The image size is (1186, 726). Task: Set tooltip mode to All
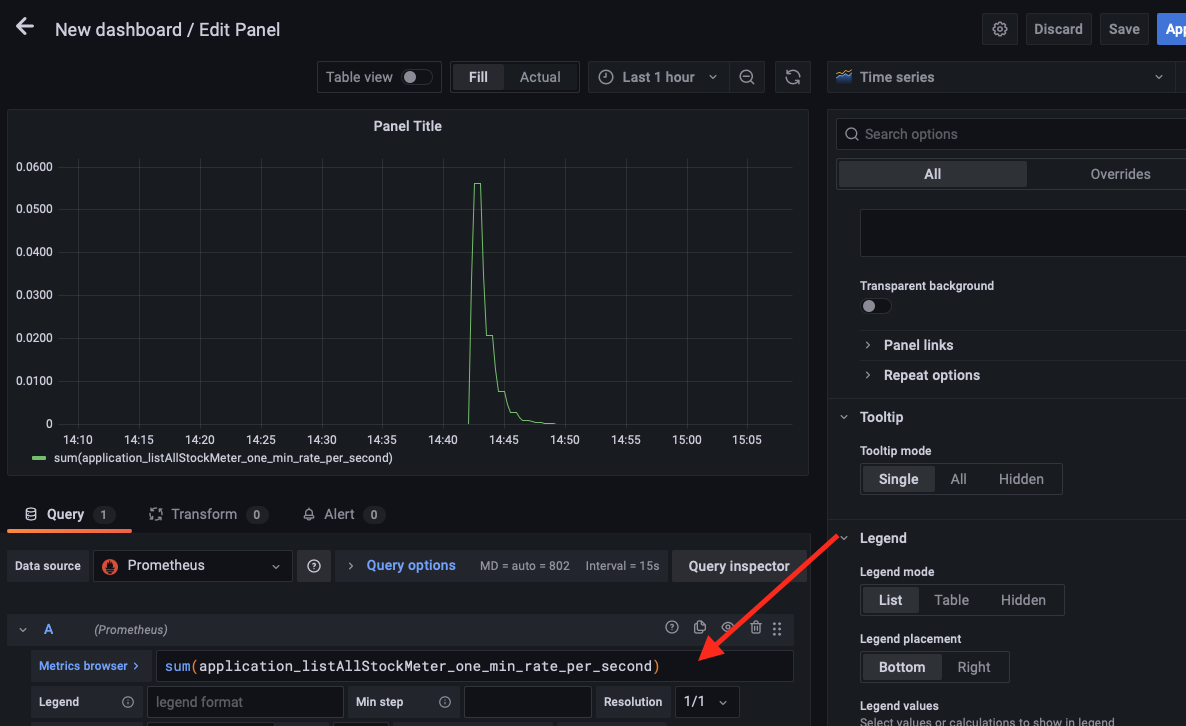958,479
